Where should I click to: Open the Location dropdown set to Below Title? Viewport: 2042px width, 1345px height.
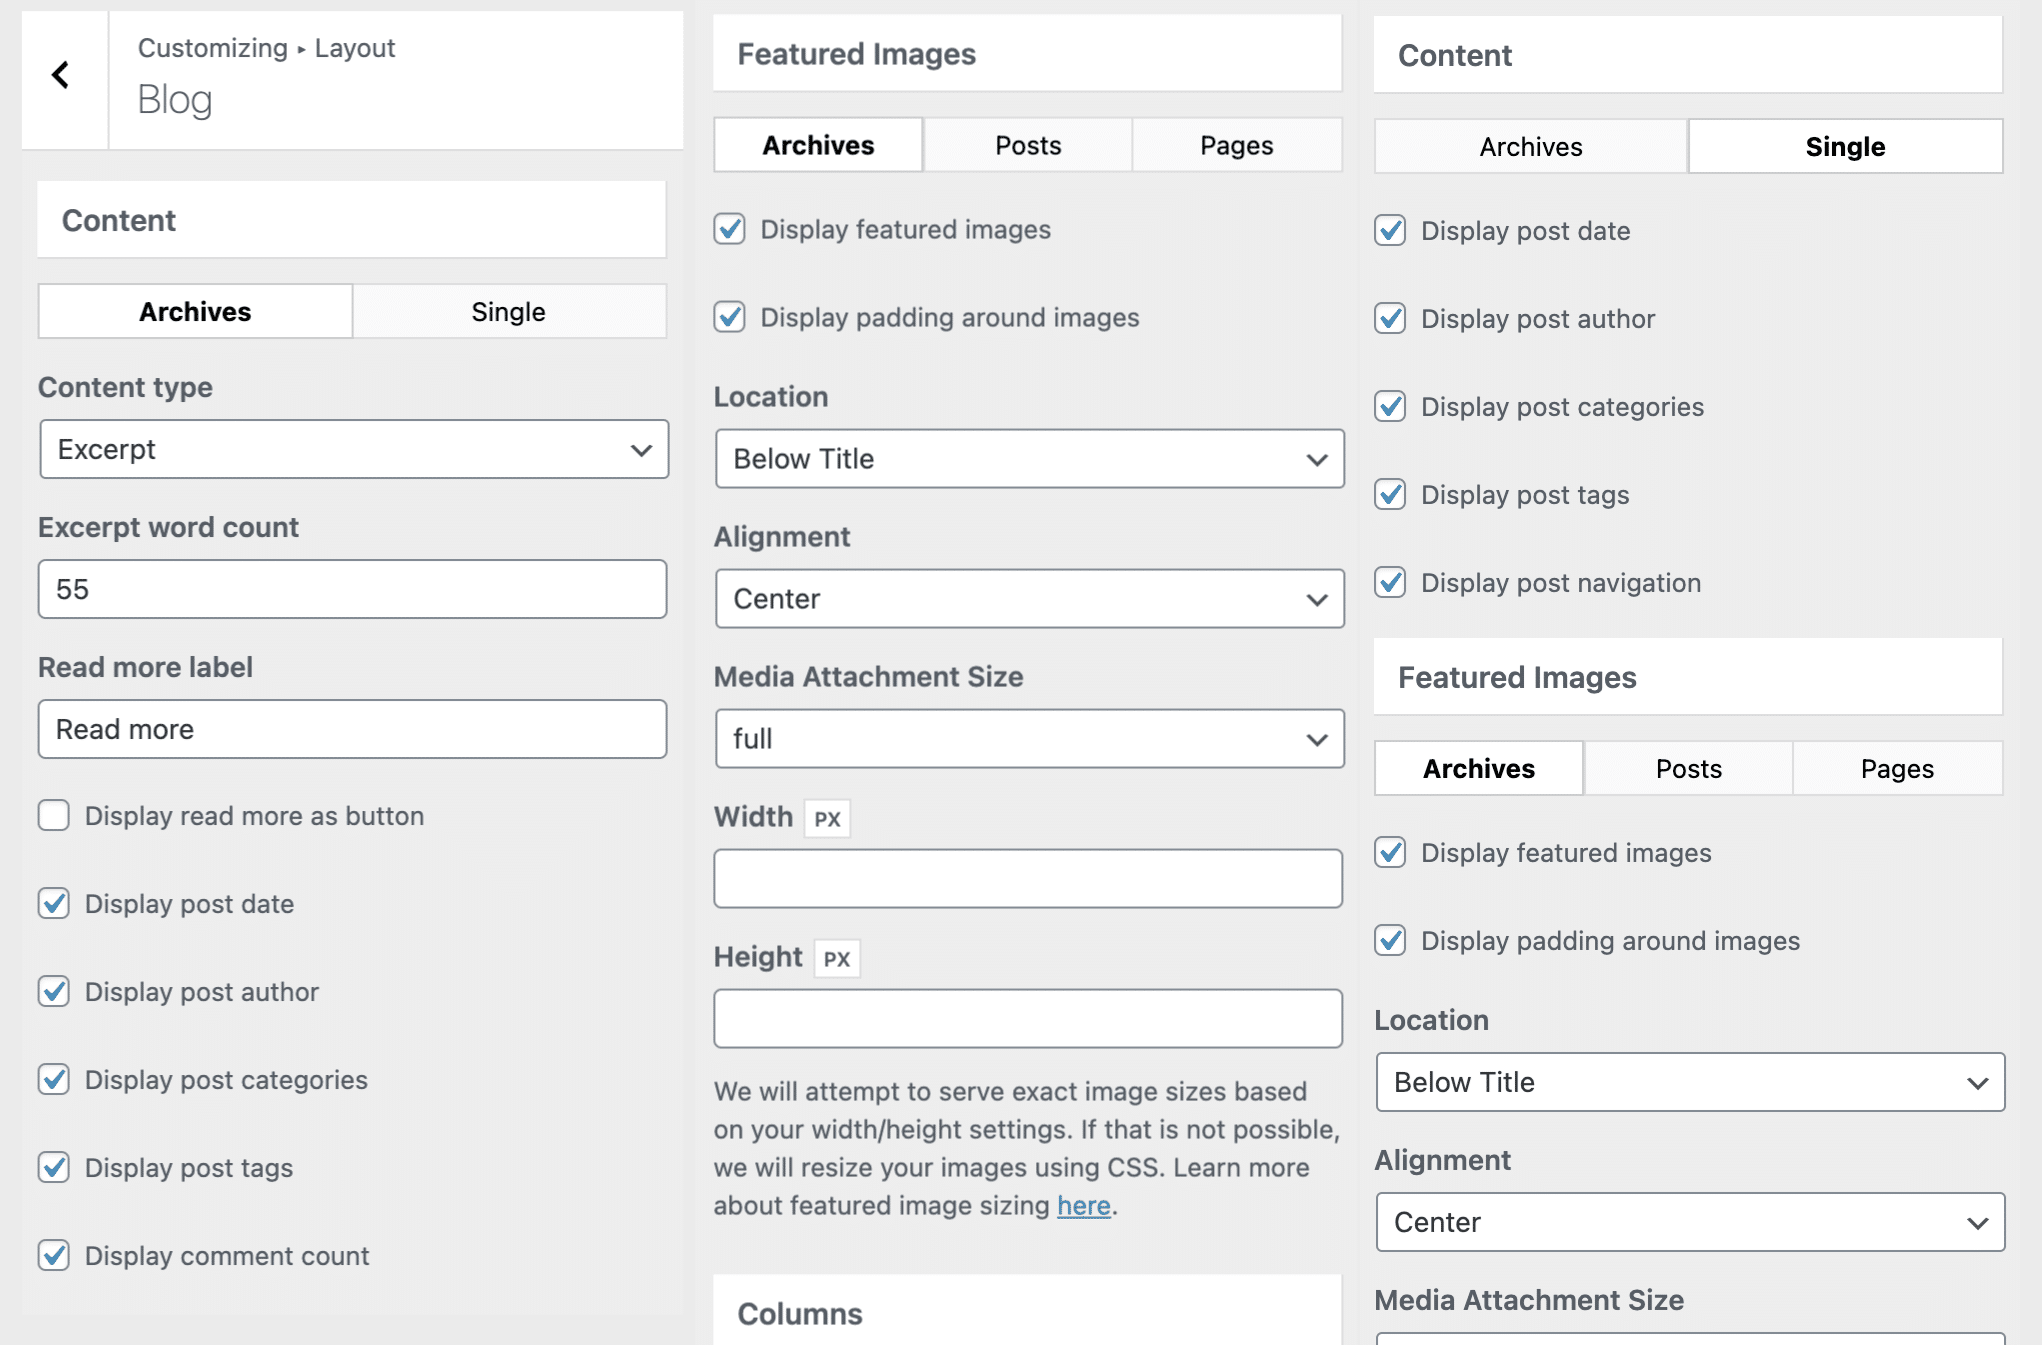(1028, 459)
